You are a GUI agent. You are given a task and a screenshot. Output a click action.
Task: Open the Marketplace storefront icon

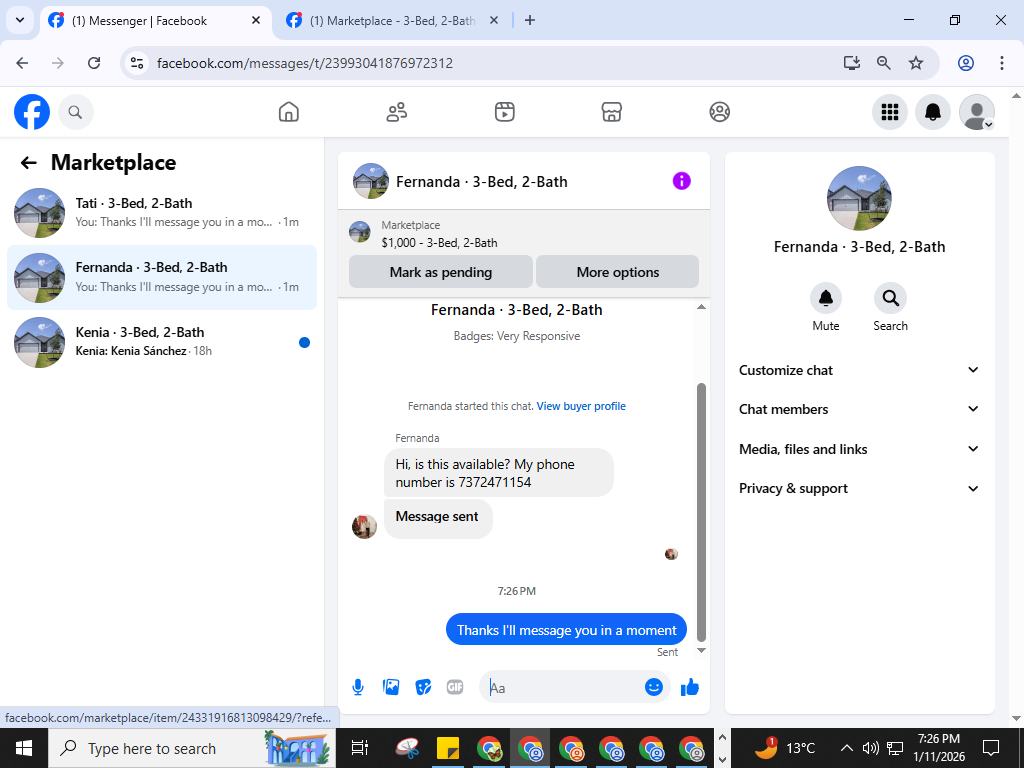tap(611, 112)
